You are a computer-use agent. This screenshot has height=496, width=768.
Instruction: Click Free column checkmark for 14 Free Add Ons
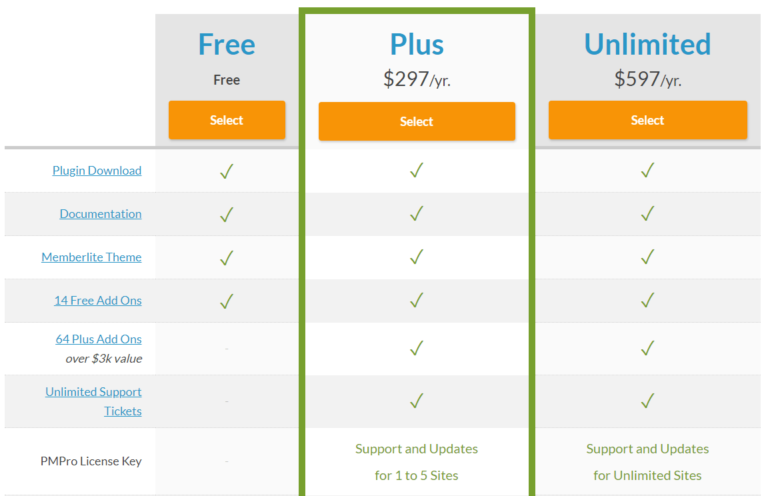[x=226, y=300]
